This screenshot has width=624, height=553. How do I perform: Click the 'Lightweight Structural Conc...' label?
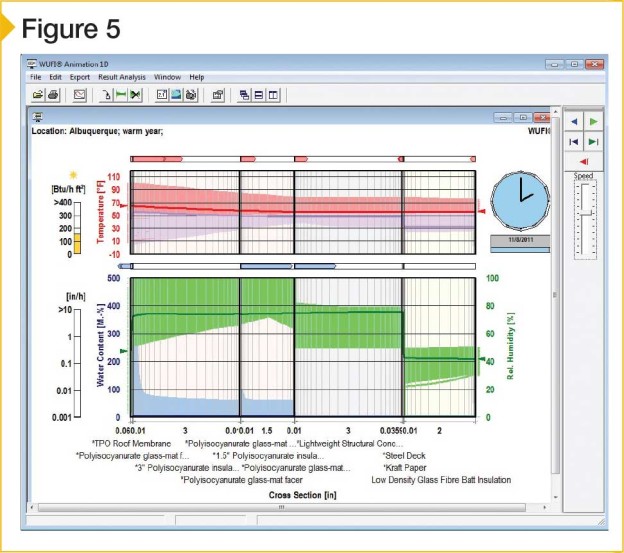coord(351,444)
